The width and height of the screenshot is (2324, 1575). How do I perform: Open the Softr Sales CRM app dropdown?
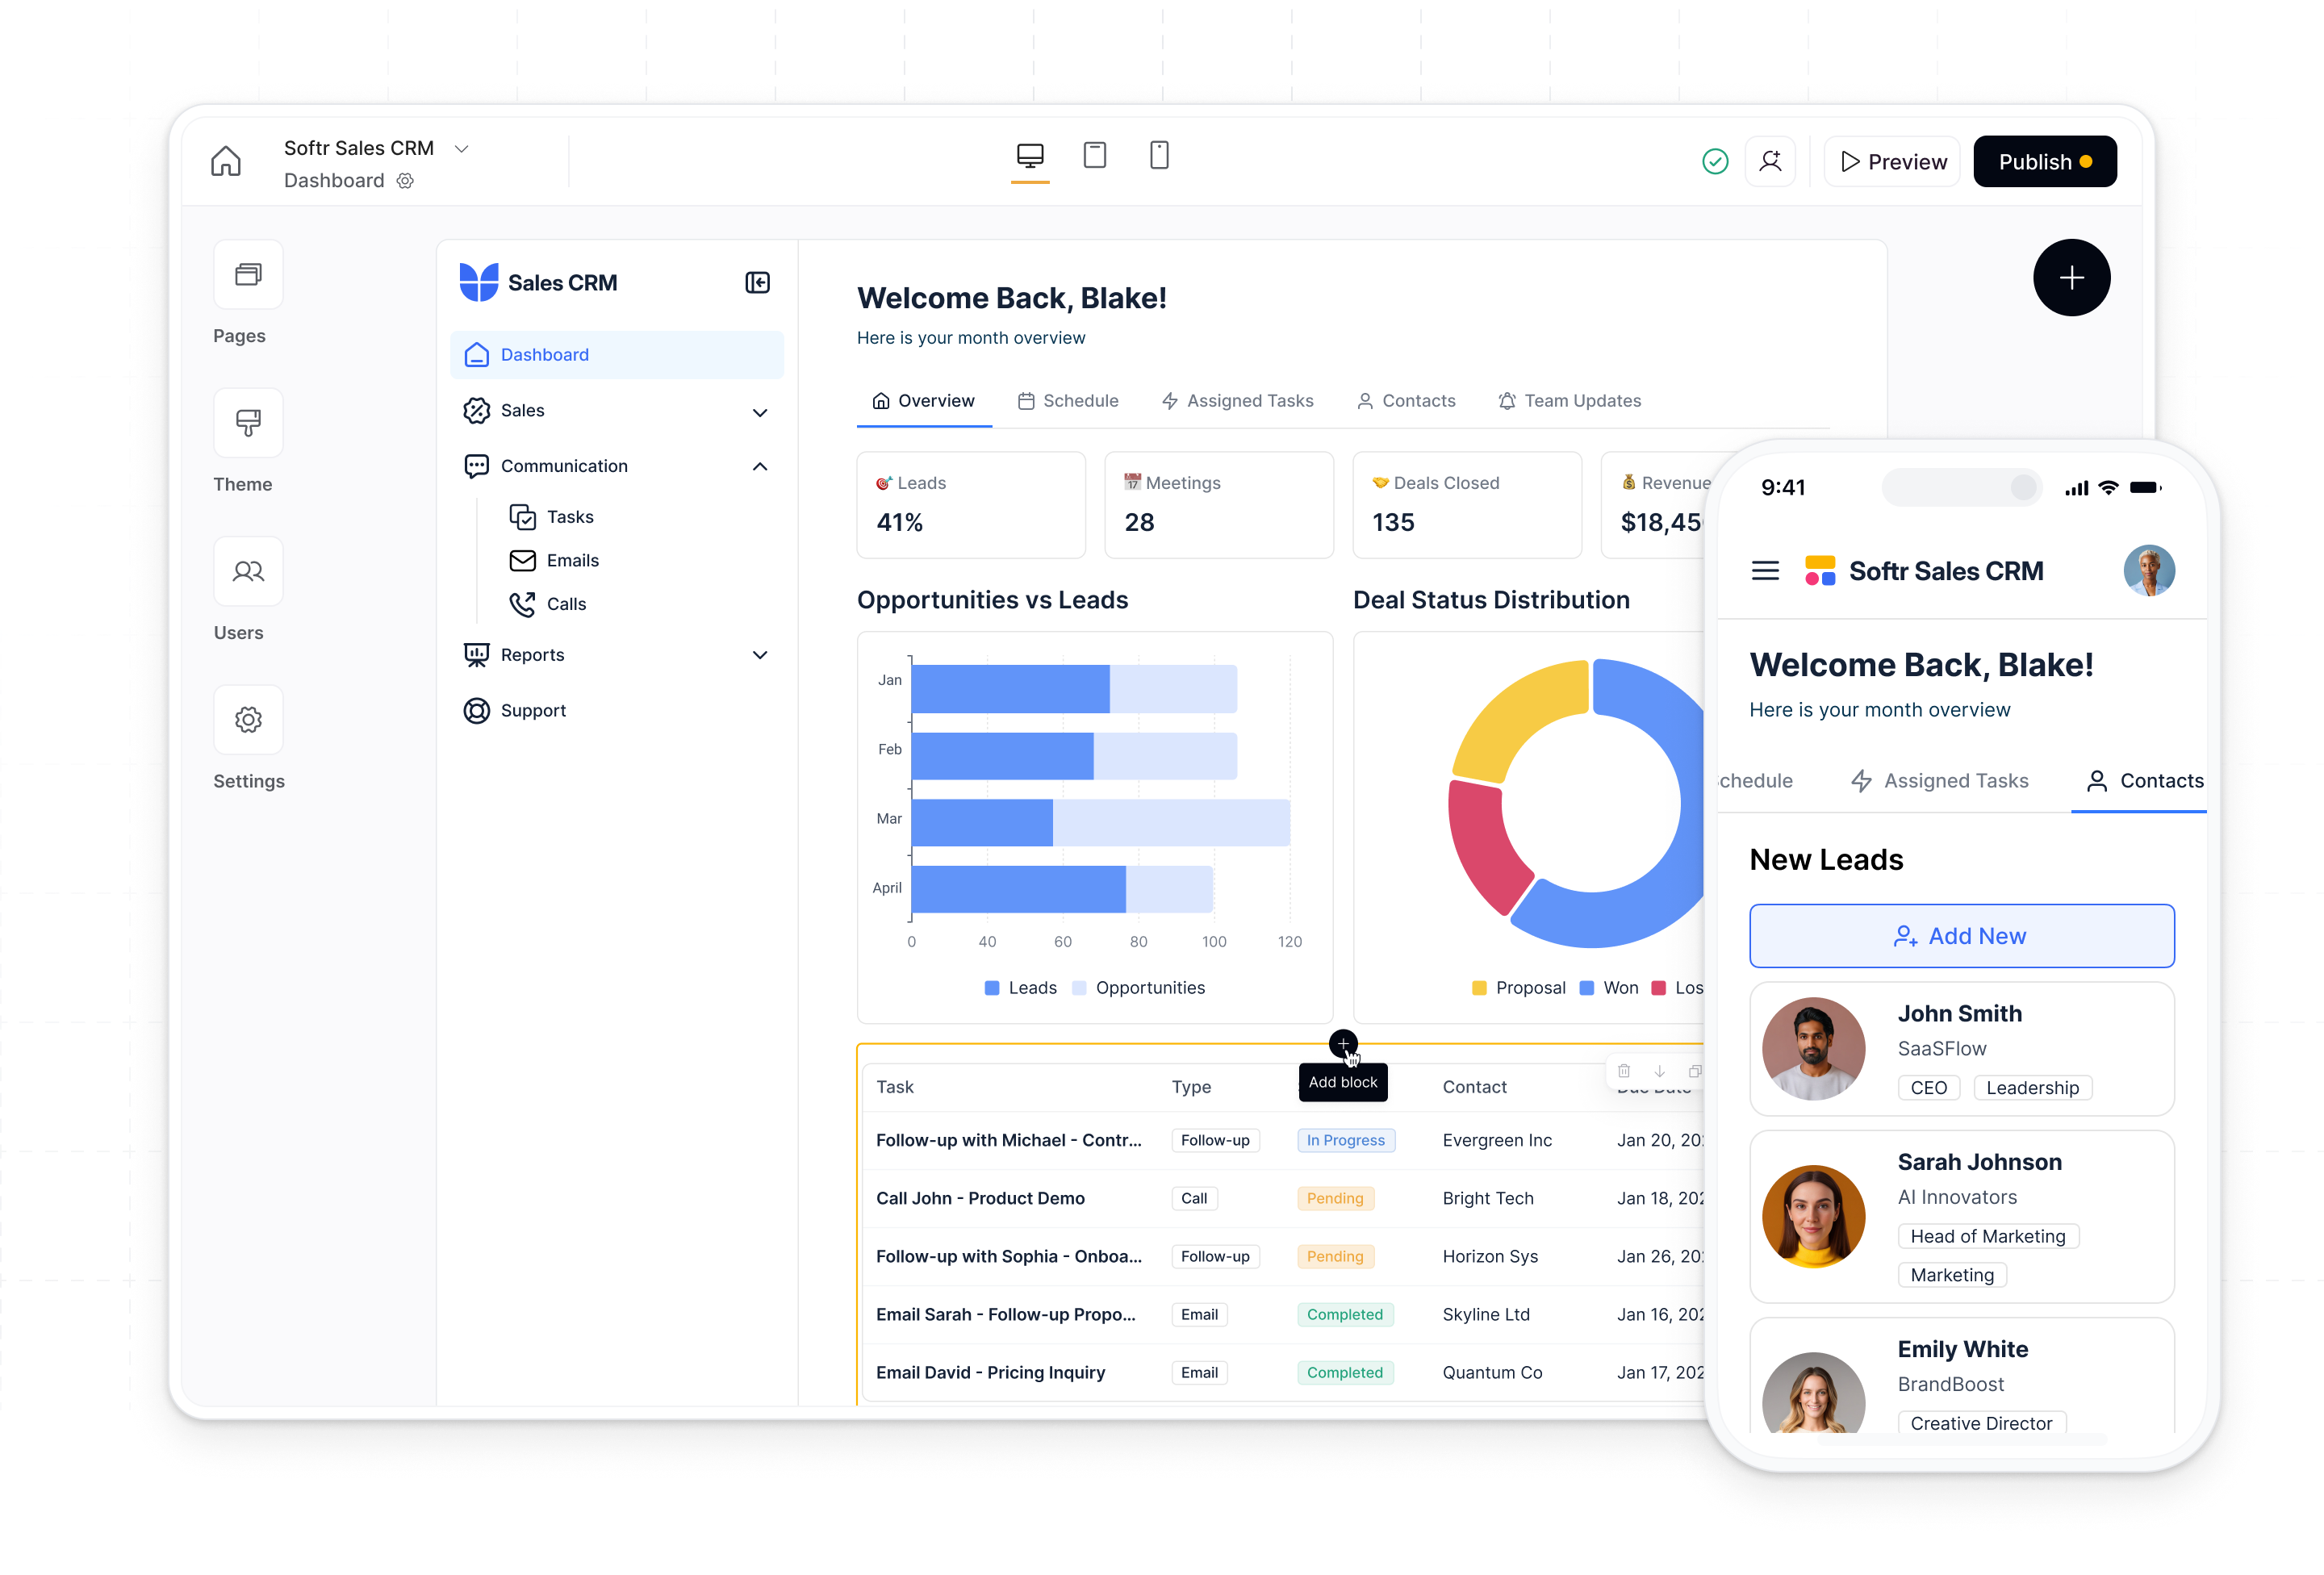pyautogui.click(x=461, y=148)
